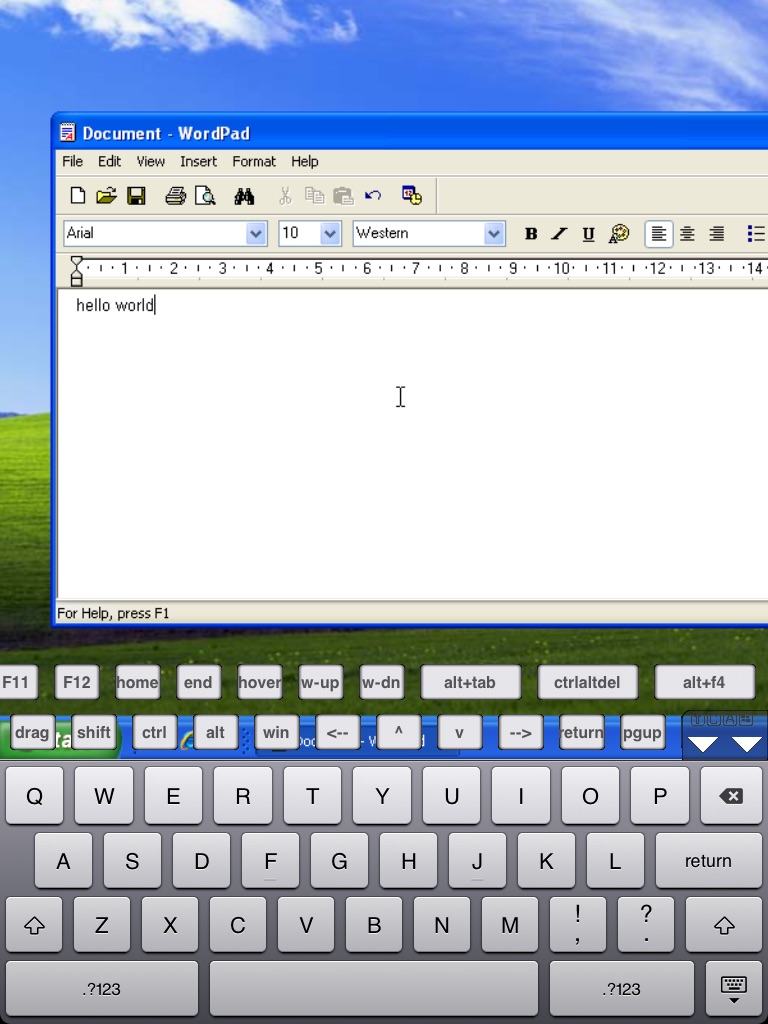
Task: Save the document with the floppy disk icon
Action: tap(136, 196)
